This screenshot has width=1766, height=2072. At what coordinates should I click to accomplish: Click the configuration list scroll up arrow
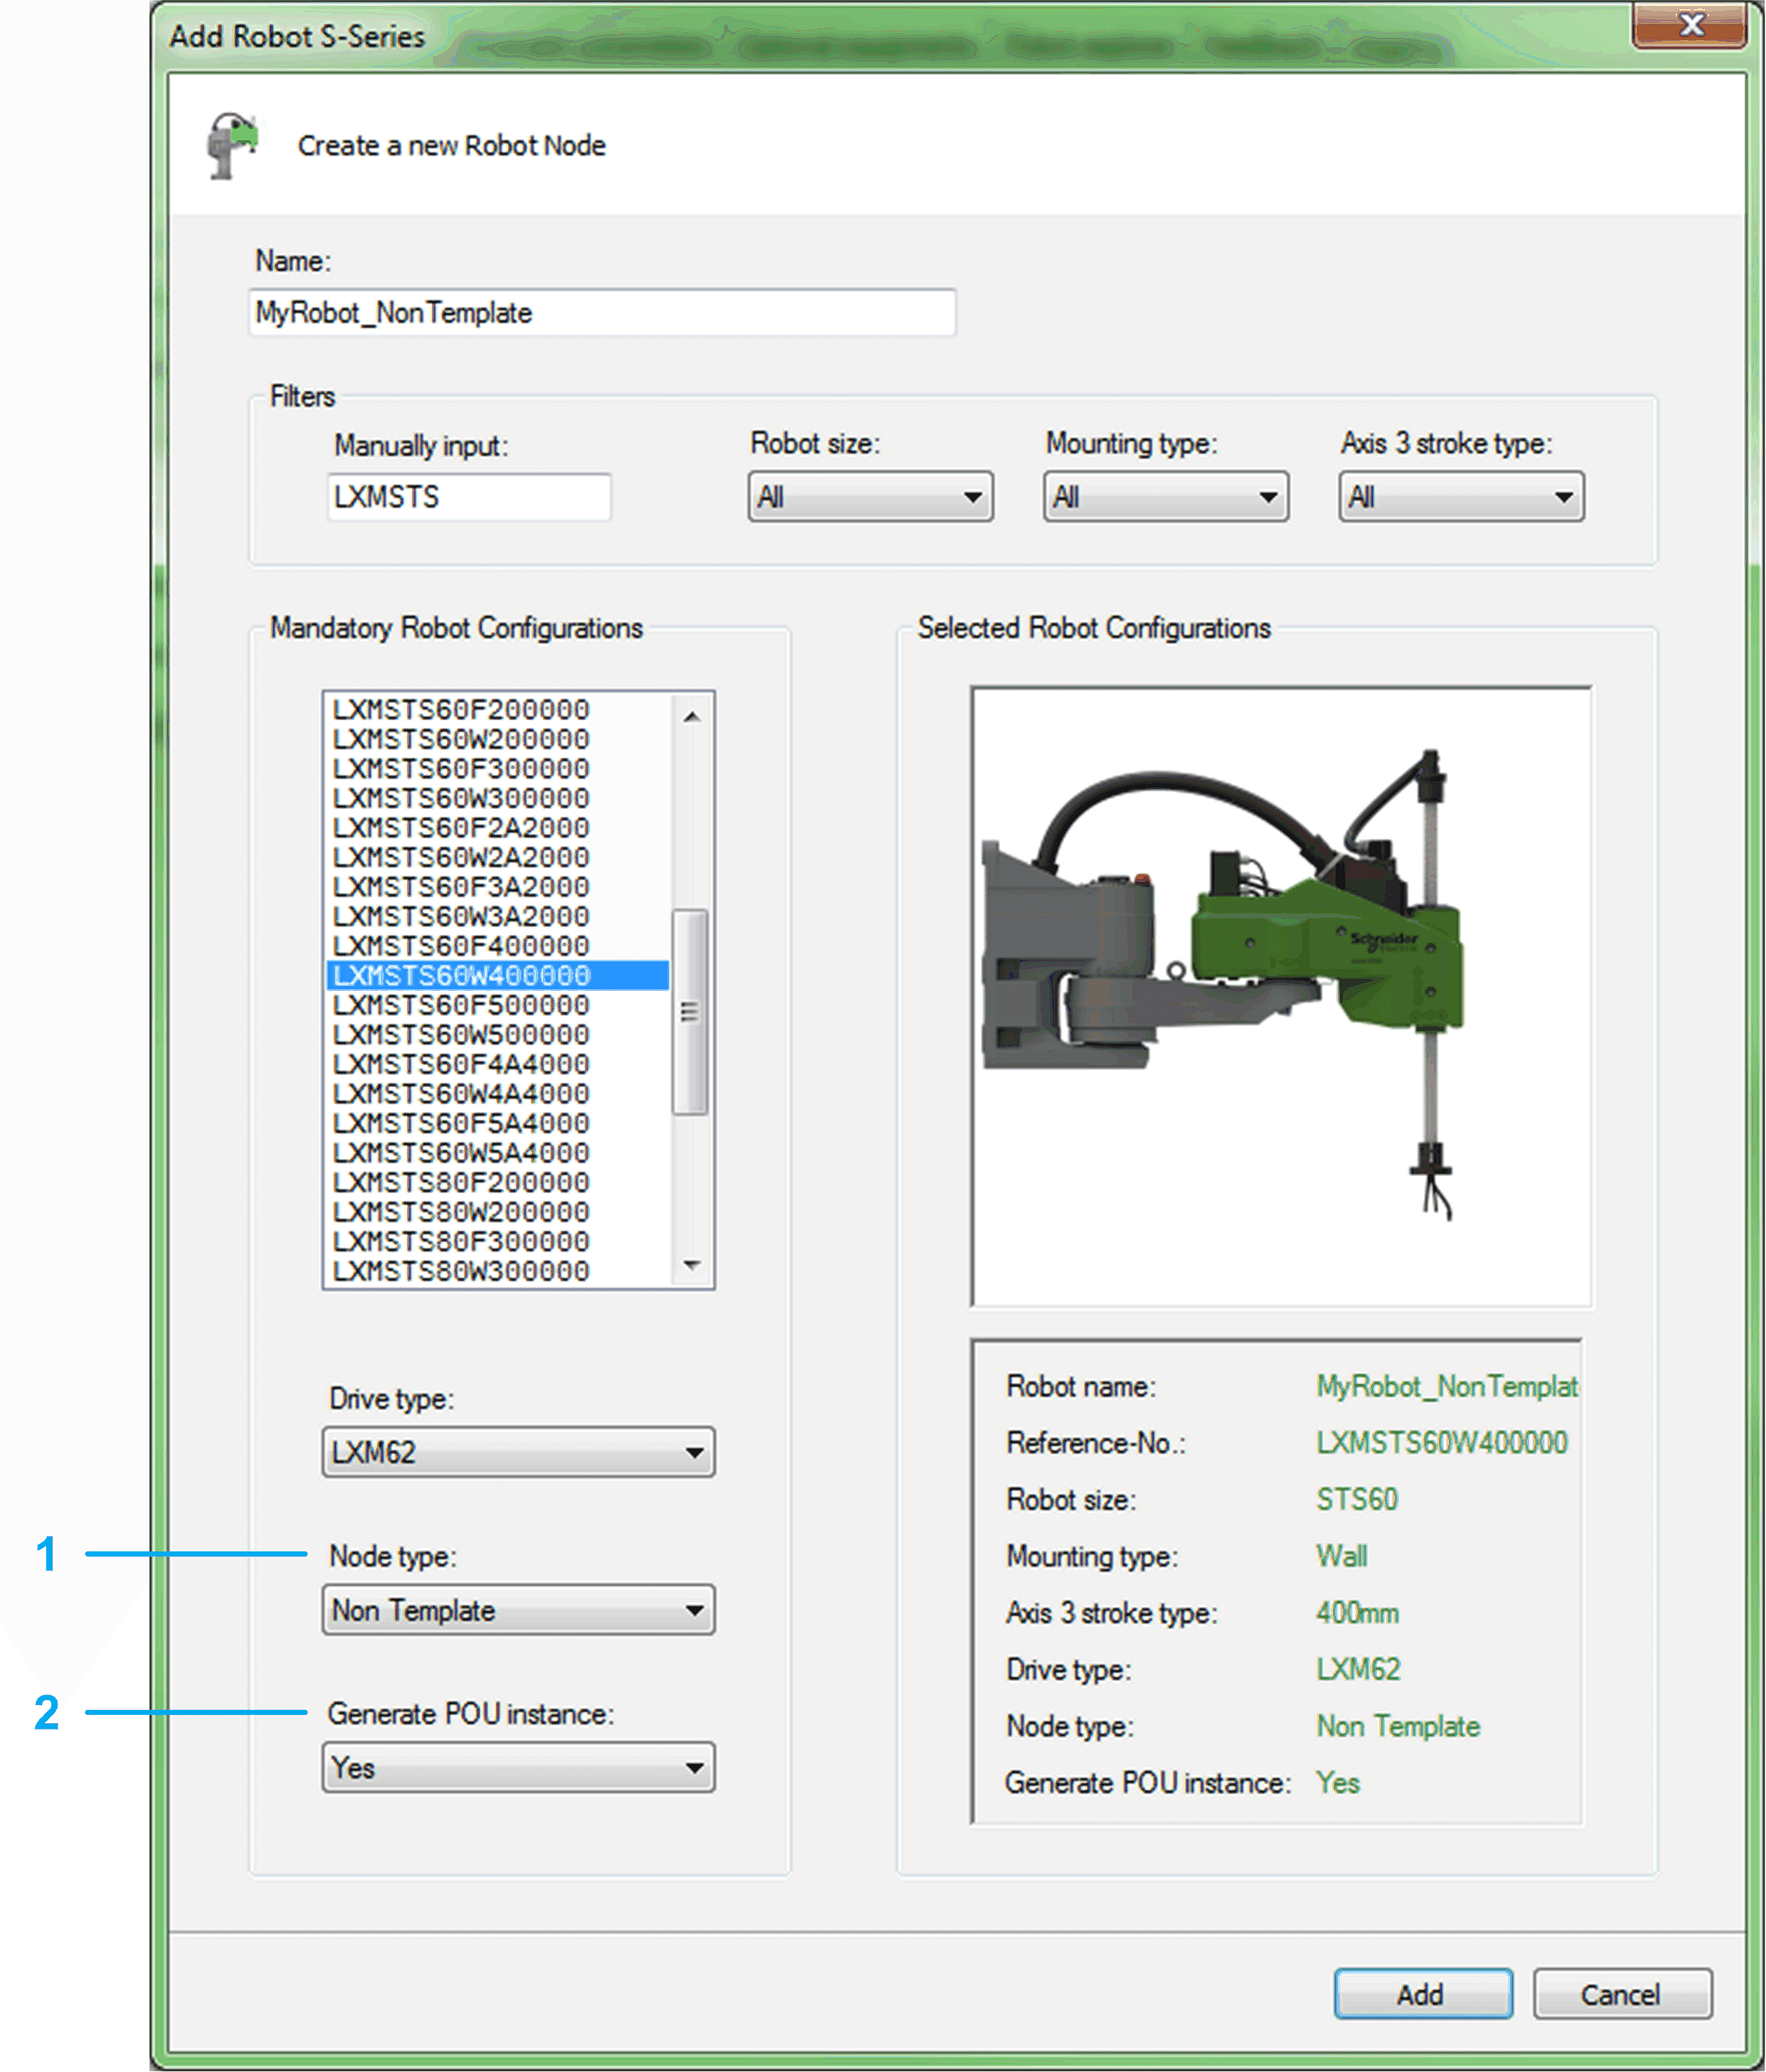691,716
